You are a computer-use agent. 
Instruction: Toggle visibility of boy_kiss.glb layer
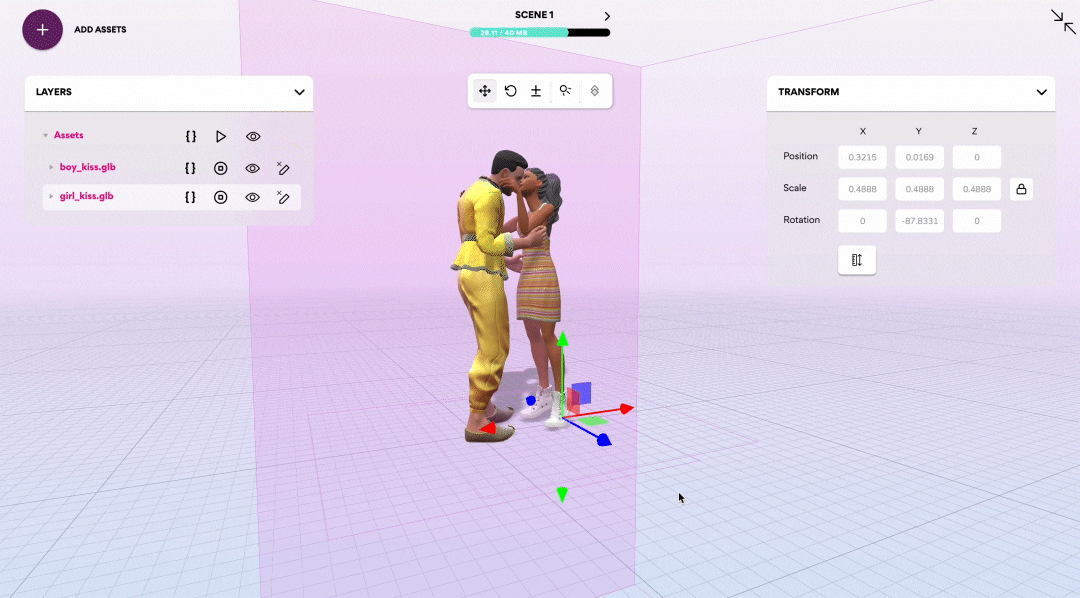point(252,168)
